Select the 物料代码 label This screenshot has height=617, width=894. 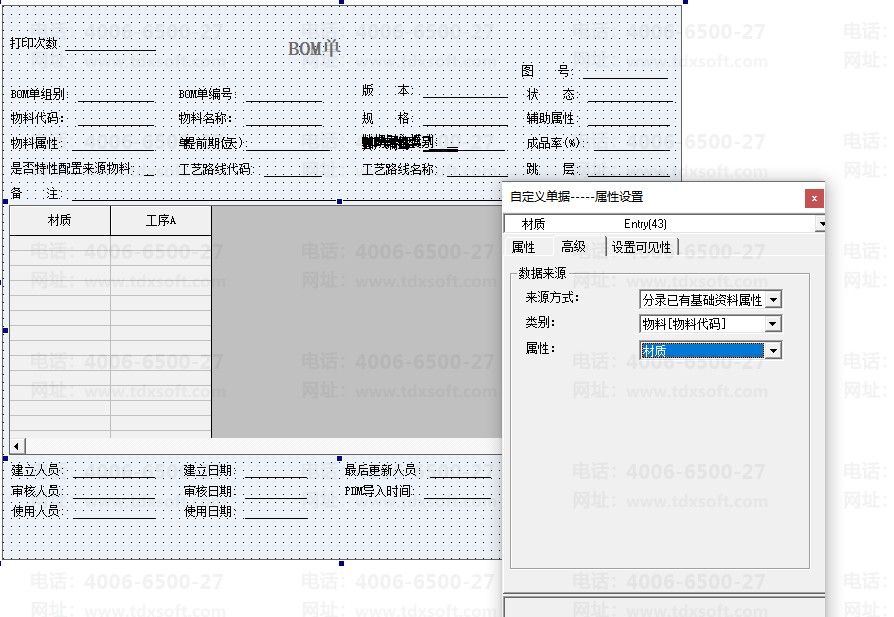click(x=37, y=119)
